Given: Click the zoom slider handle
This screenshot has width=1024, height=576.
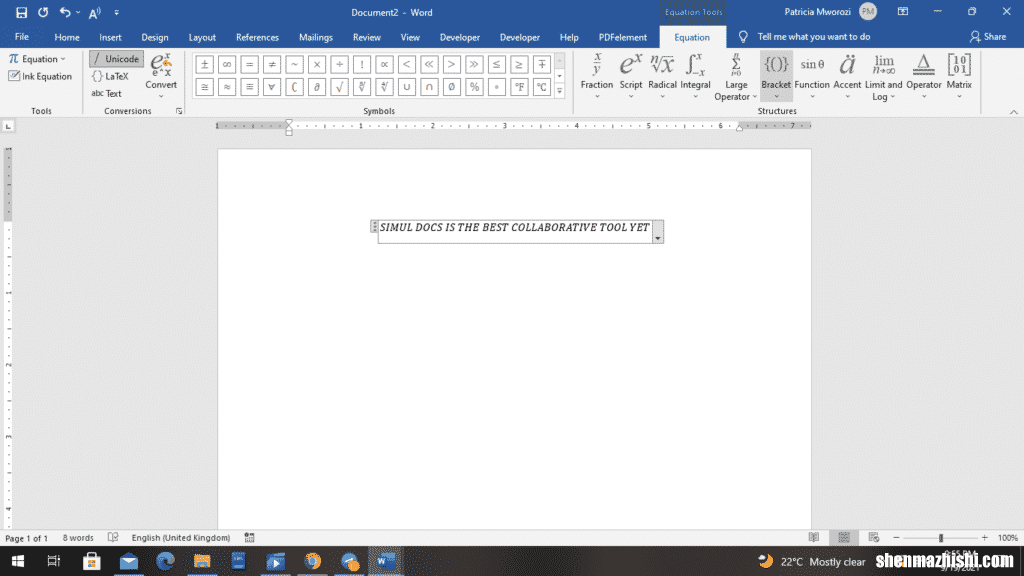Looking at the screenshot, I should (941, 537).
